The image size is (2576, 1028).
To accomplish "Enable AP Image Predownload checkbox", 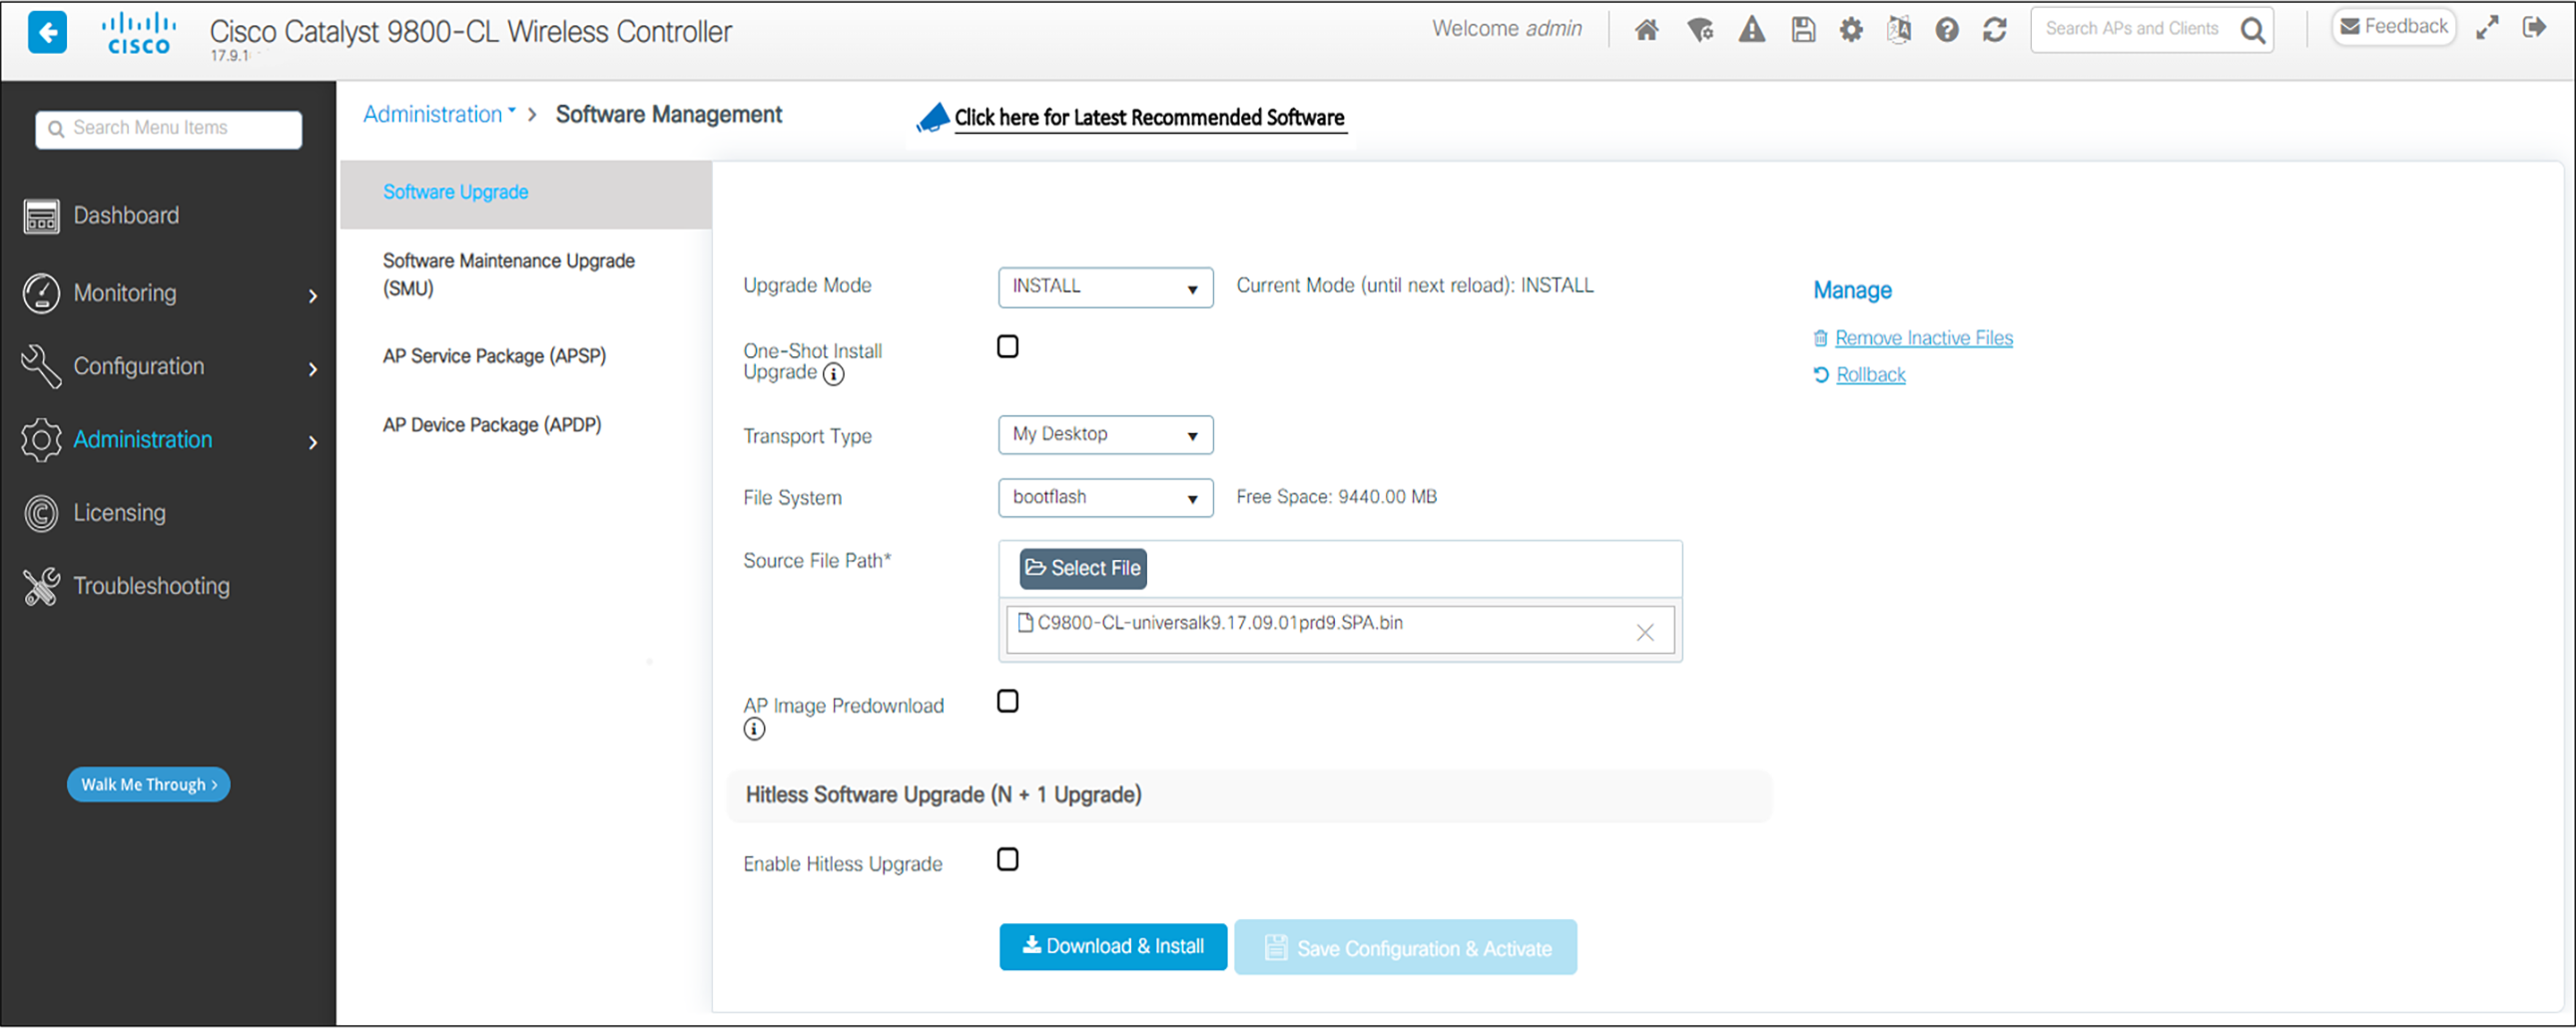I will (x=1007, y=701).
